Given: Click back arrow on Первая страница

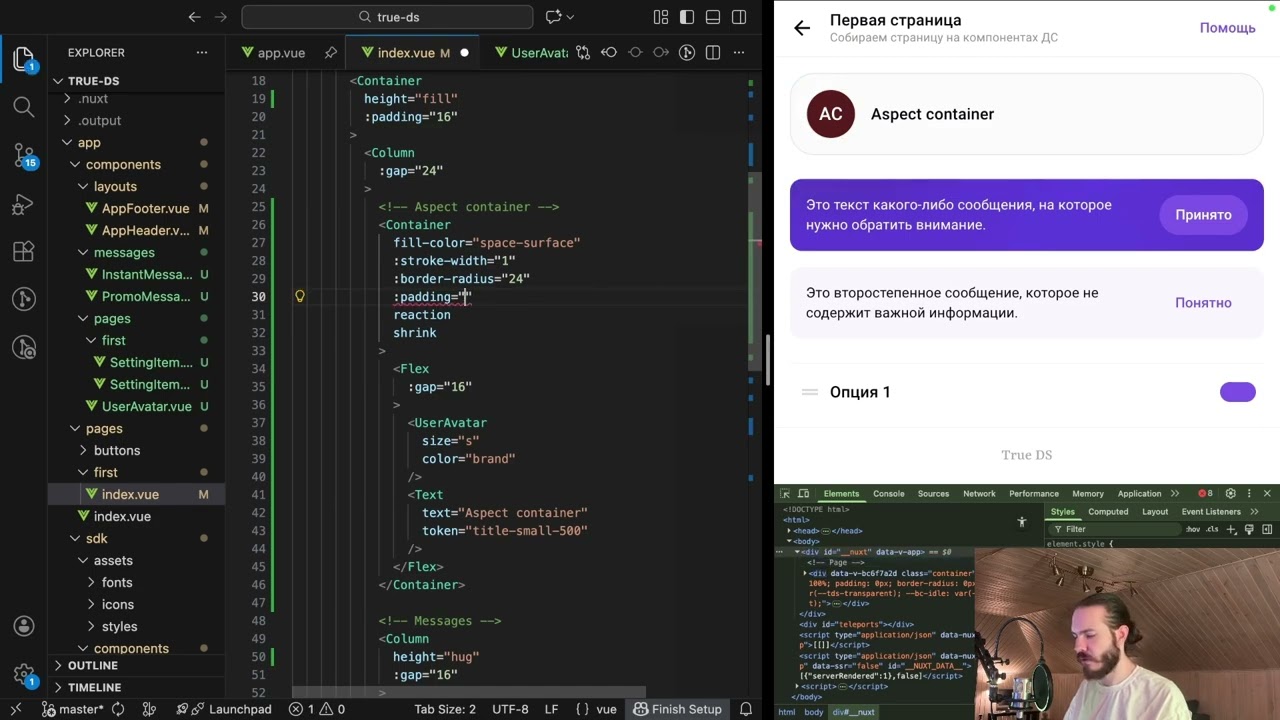Looking at the screenshot, I should (802, 28).
